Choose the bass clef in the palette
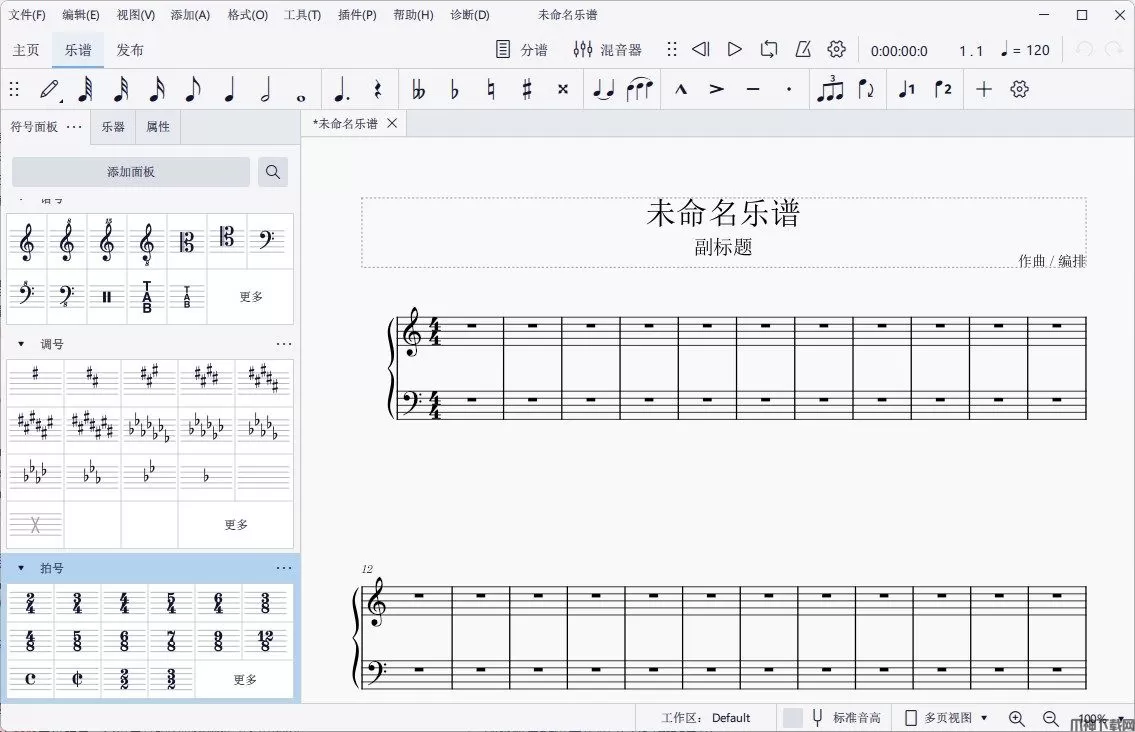Screen dimensions: 1135x732 coord(267,242)
